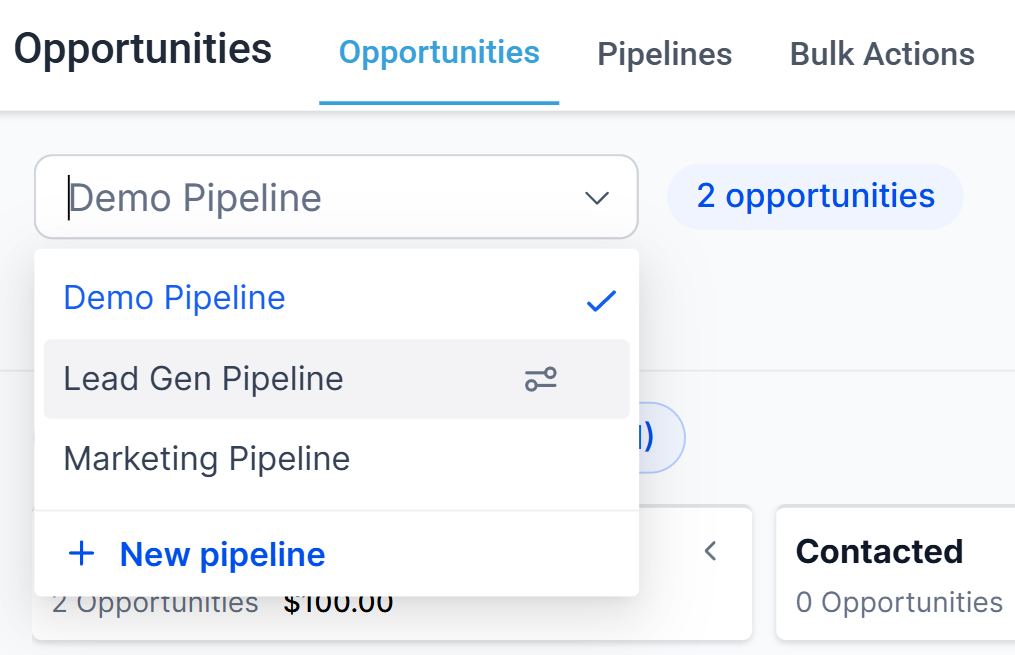Choose Lead Gen Pipeline option
Screen dimensions: 1015x655
[x=204, y=379]
